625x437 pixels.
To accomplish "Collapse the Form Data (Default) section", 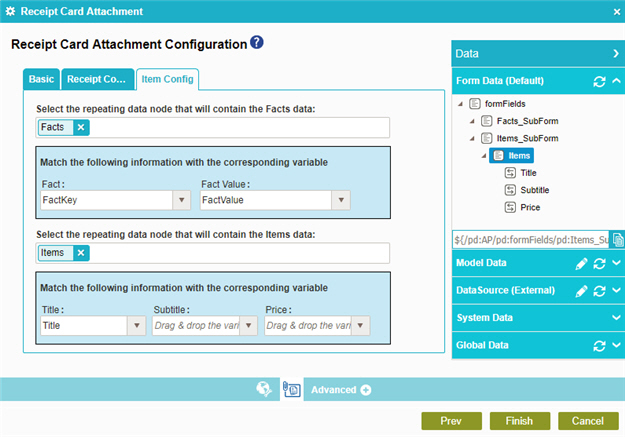I will (x=616, y=81).
